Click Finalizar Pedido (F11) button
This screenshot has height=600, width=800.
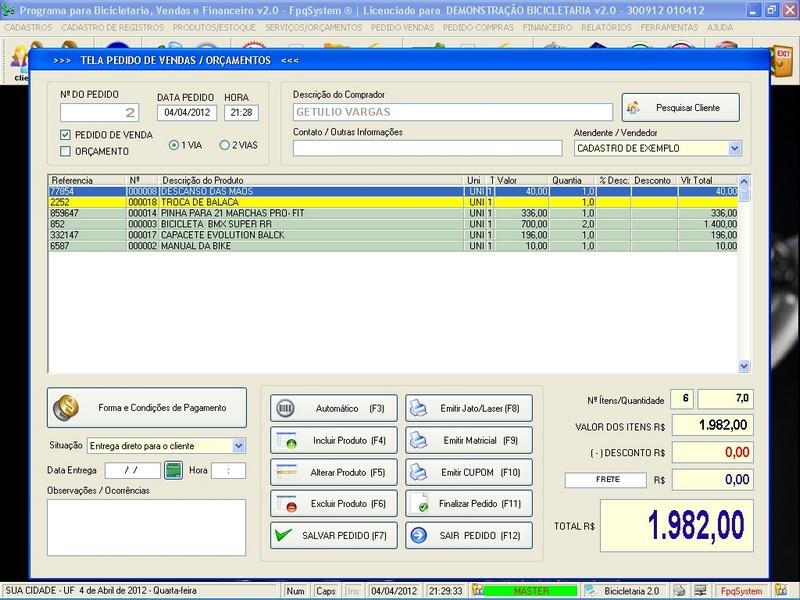[x=469, y=503]
